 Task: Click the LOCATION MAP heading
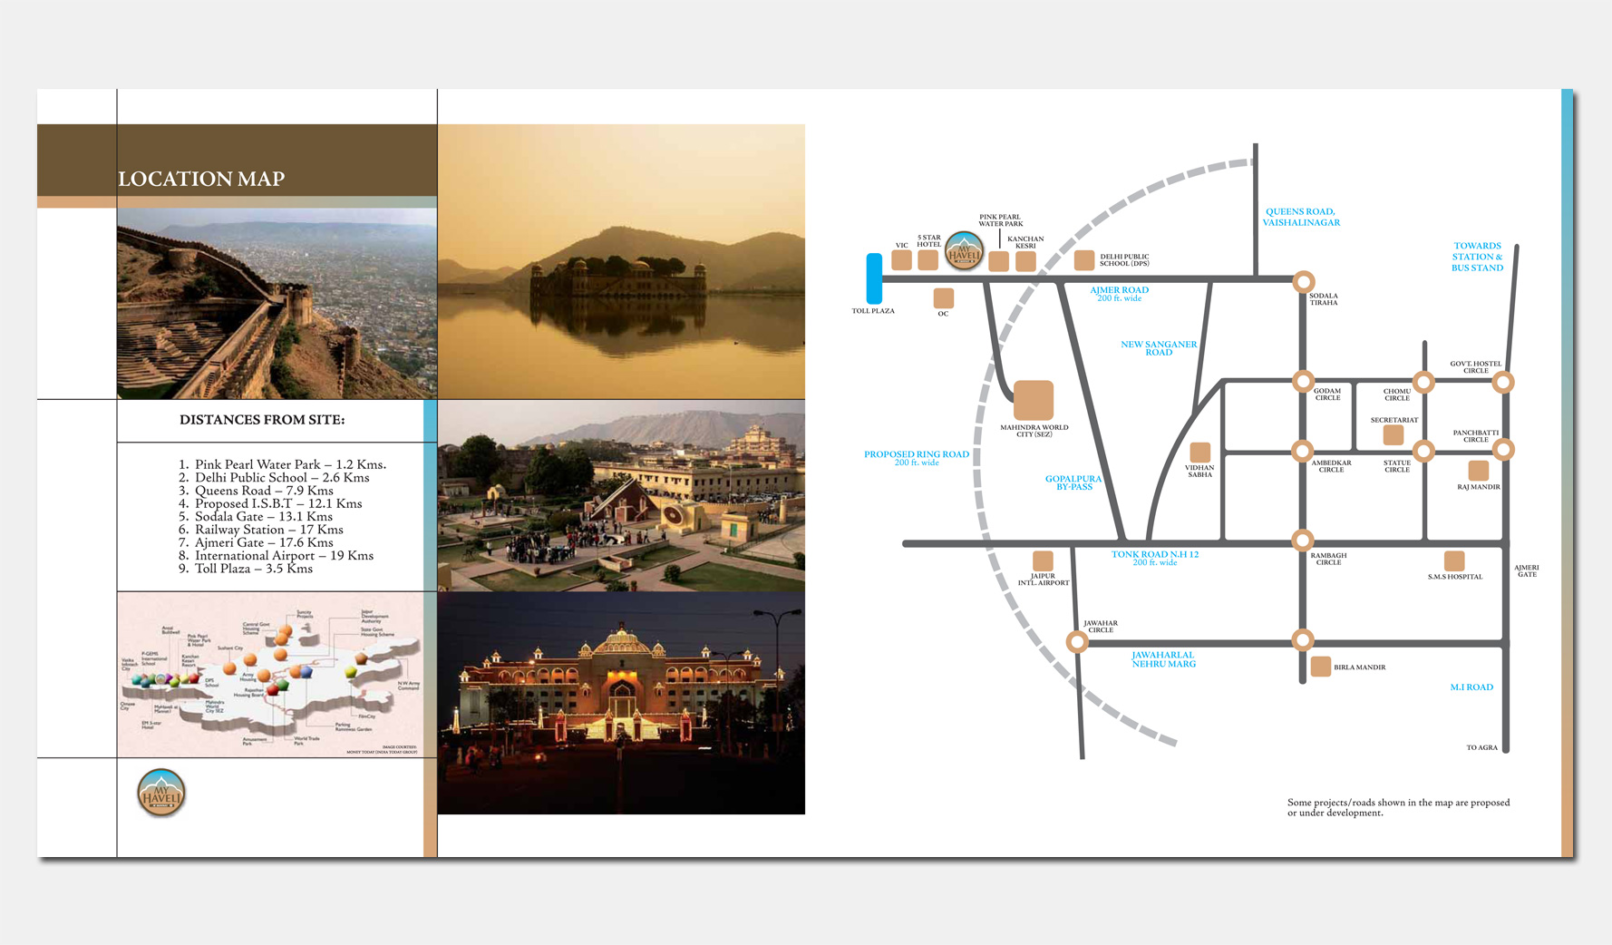(201, 179)
